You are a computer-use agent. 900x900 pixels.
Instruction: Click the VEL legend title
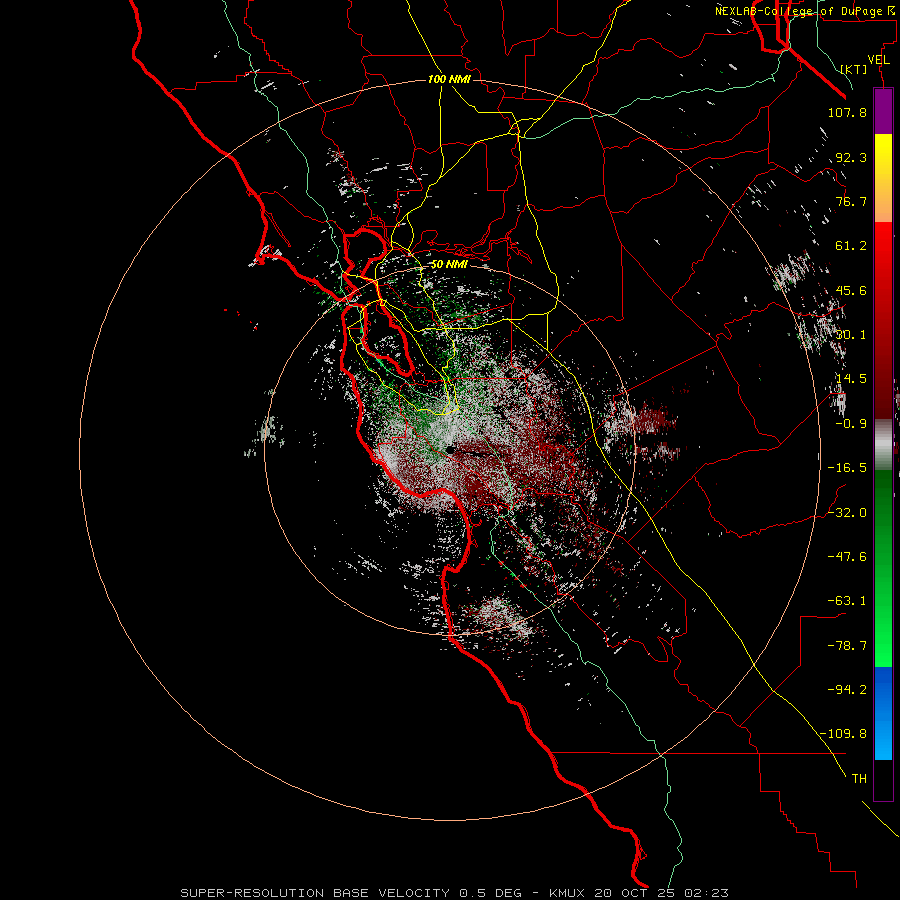click(x=878, y=60)
